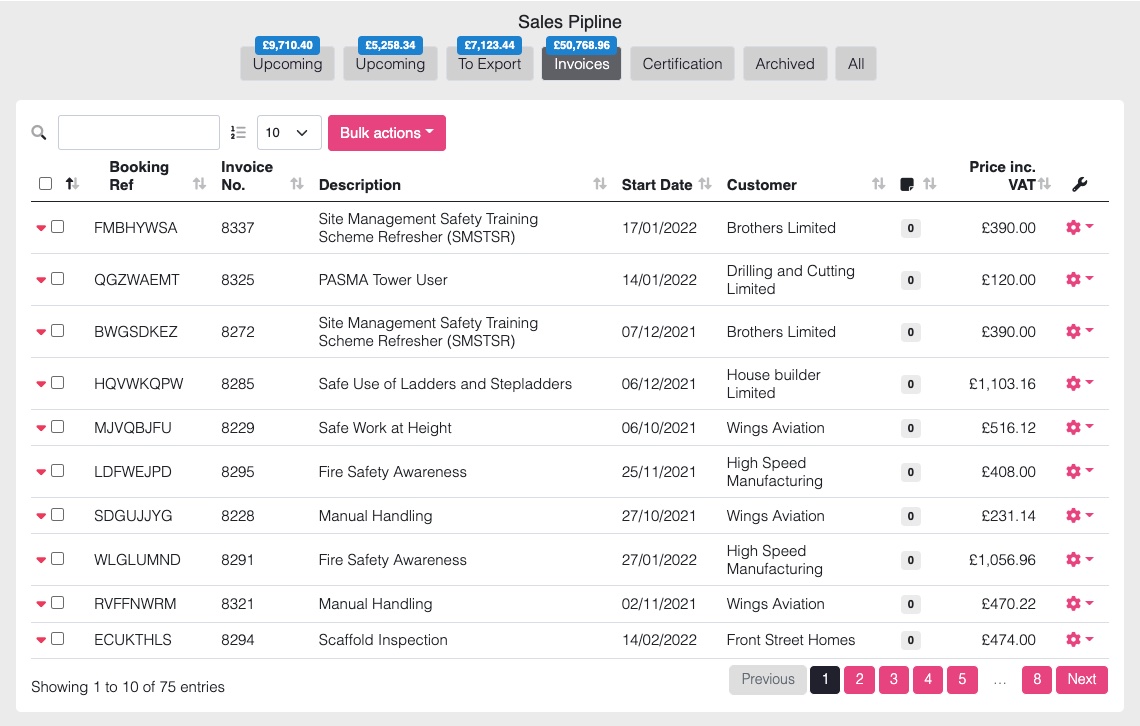Click notes count badge for QGZWAEMT row
The height and width of the screenshot is (726, 1140).
point(910,280)
